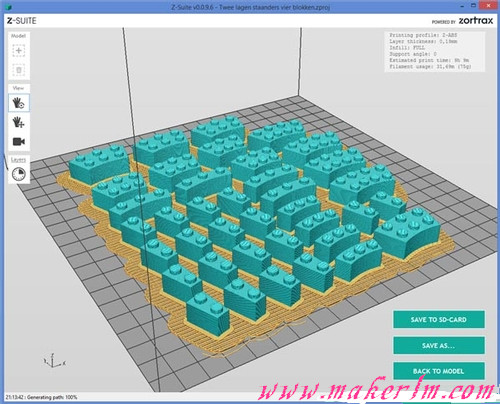Maximize the Z-Suite window
The height and width of the screenshot is (404, 500).
(x=473, y=6)
